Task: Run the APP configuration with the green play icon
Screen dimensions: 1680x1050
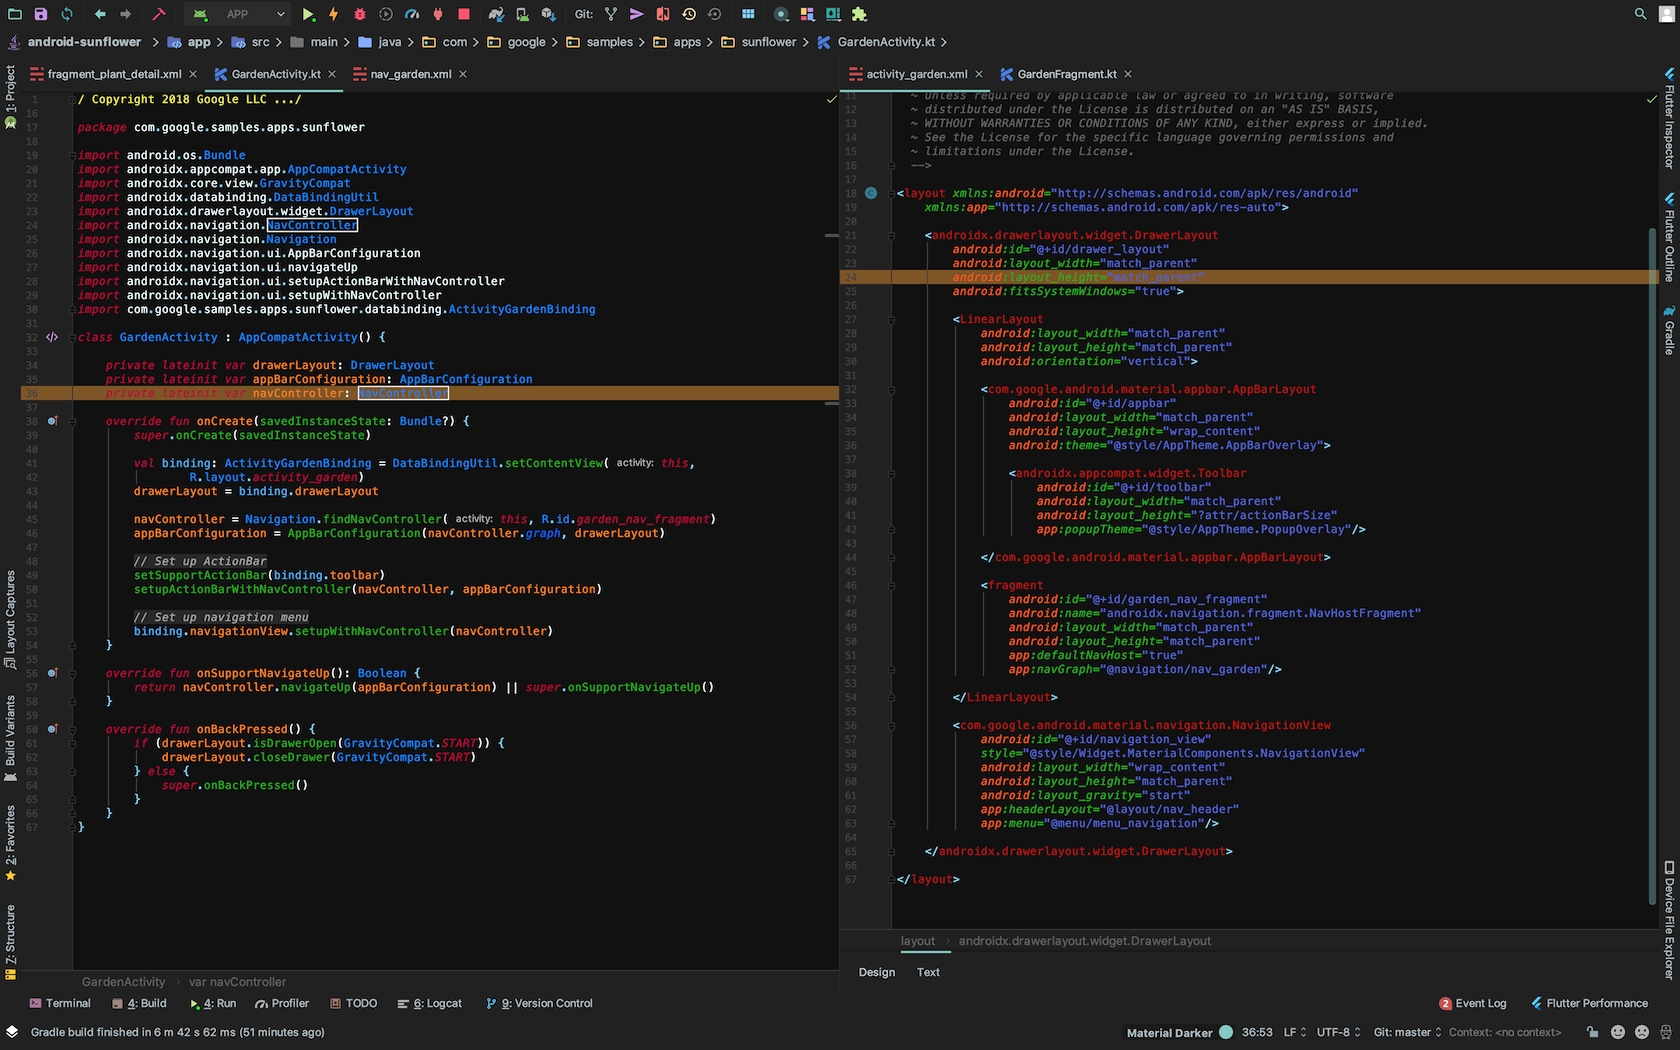Action: pos(307,14)
